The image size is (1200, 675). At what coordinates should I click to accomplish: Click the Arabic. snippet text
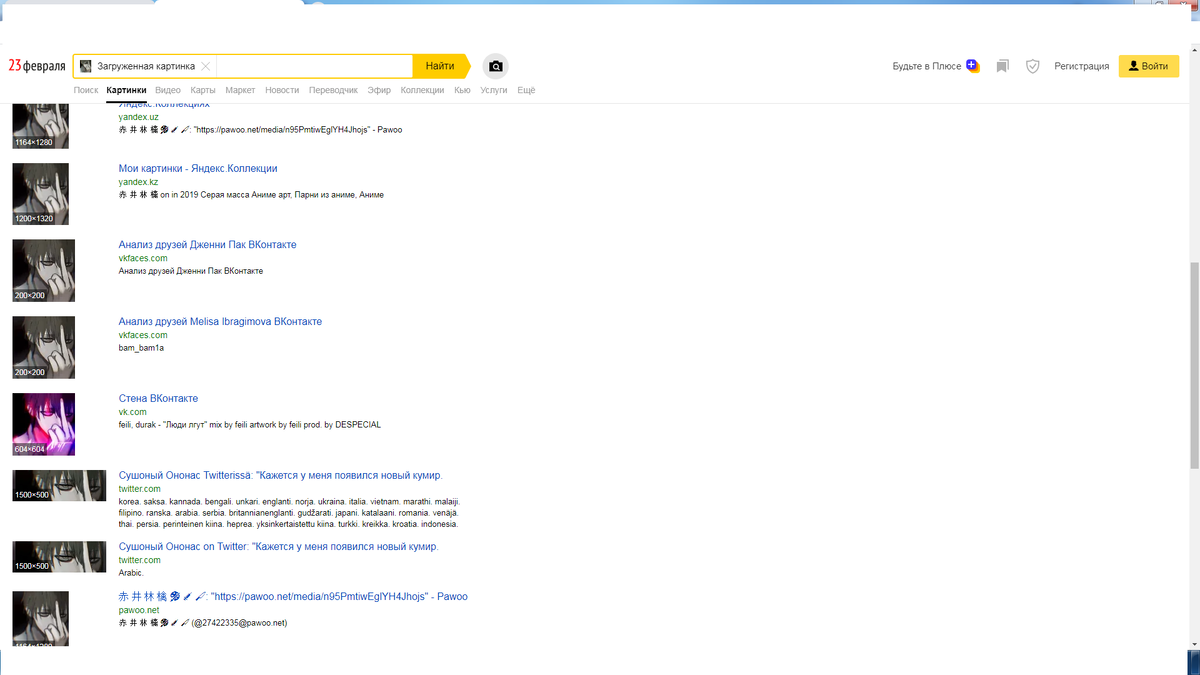pos(131,573)
